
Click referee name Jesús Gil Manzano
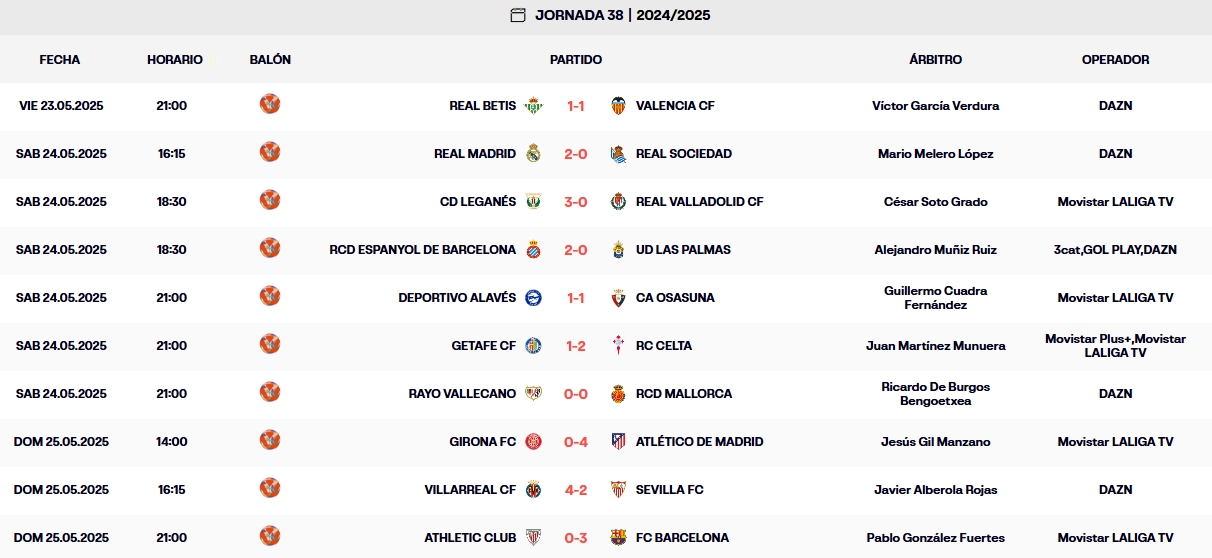(935, 442)
